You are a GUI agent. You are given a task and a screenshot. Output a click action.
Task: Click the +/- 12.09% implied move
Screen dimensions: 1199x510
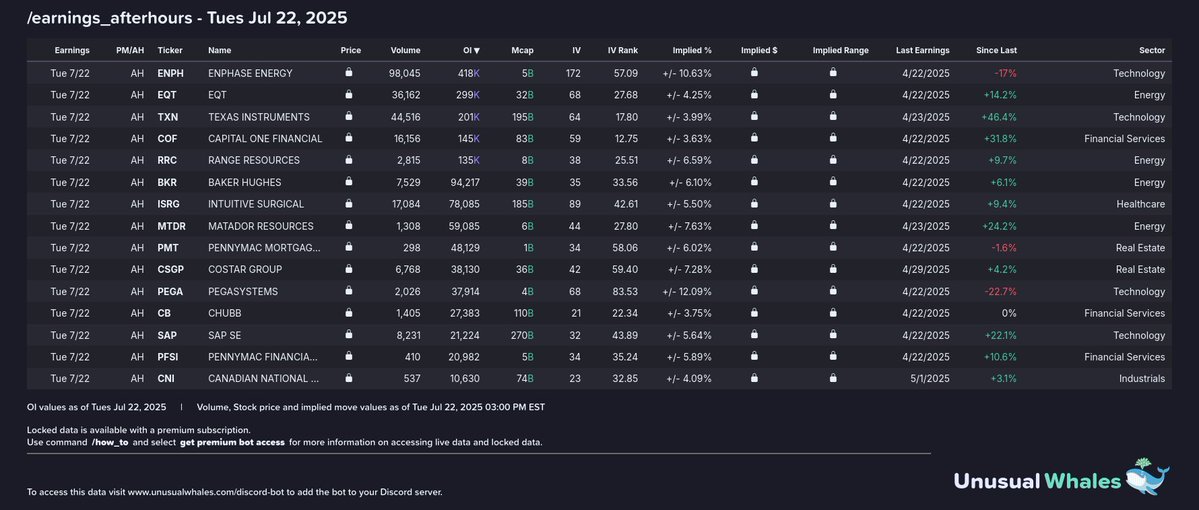pyautogui.click(x=687, y=291)
